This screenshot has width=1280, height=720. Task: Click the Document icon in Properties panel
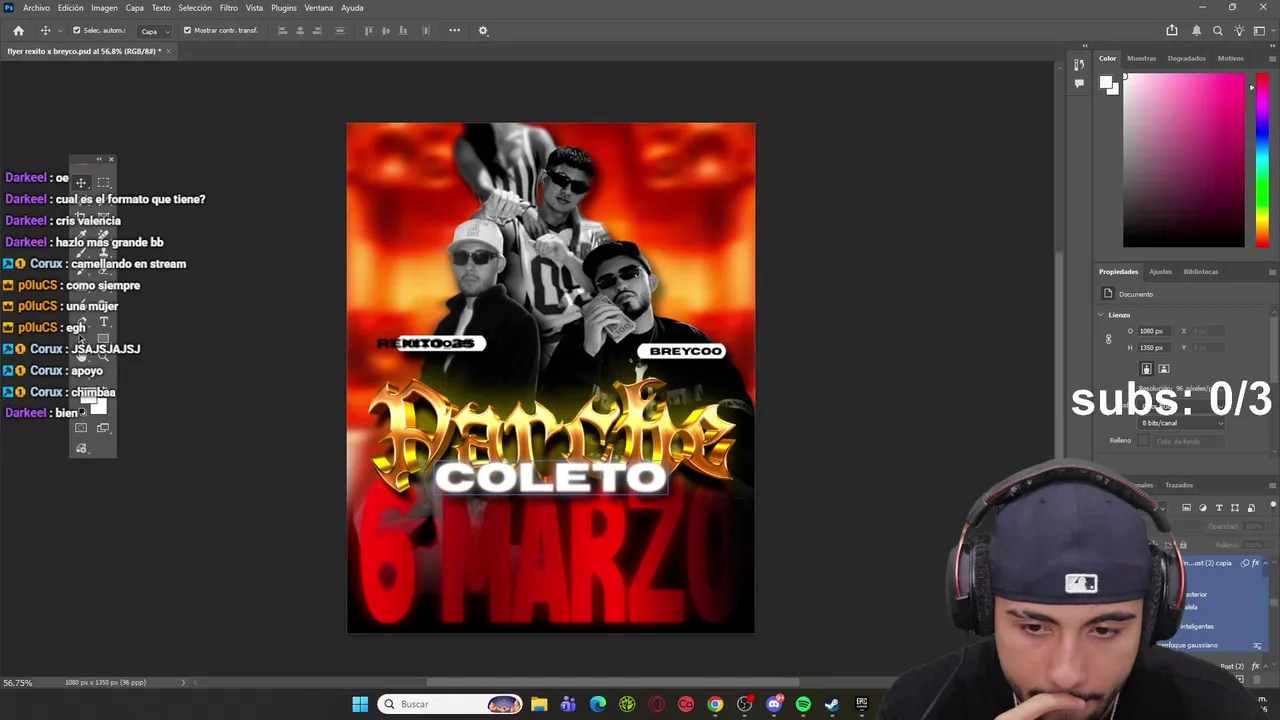[x=1108, y=294]
